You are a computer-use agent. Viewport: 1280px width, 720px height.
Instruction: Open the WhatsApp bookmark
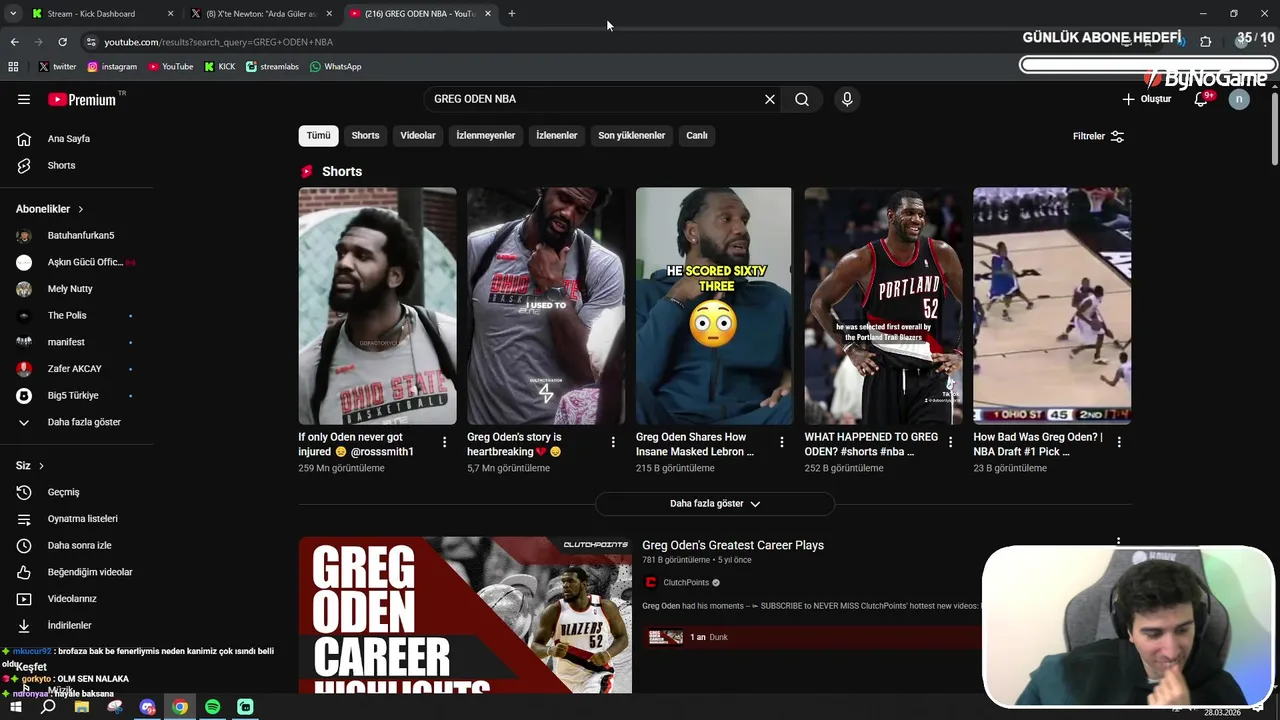point(335,67)
